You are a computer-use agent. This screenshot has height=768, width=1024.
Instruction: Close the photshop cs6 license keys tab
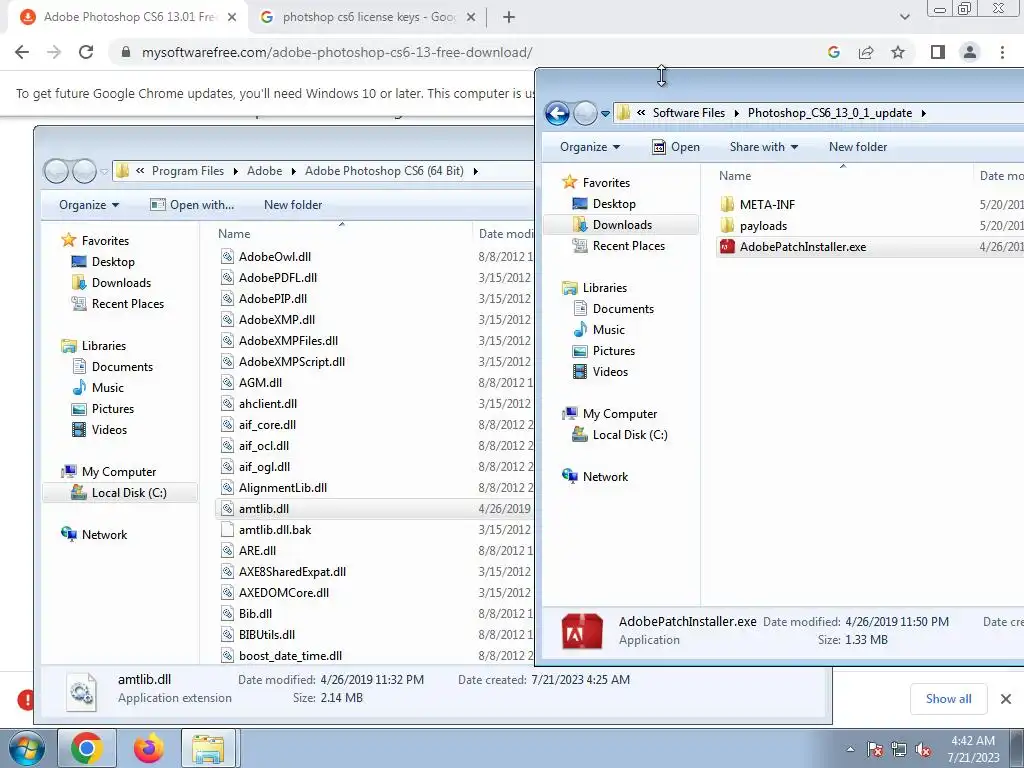coord(471,18)
